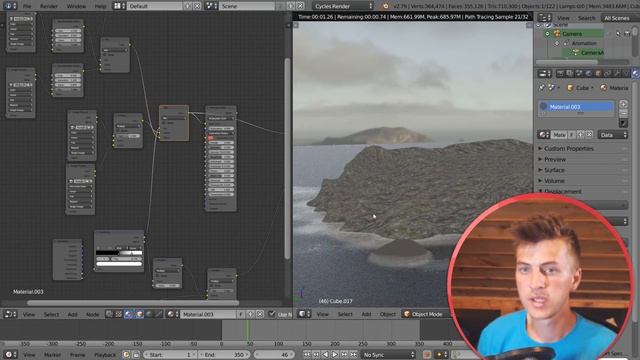
Task: Click Material.003 name in node editor header
Action: (207, 314)
